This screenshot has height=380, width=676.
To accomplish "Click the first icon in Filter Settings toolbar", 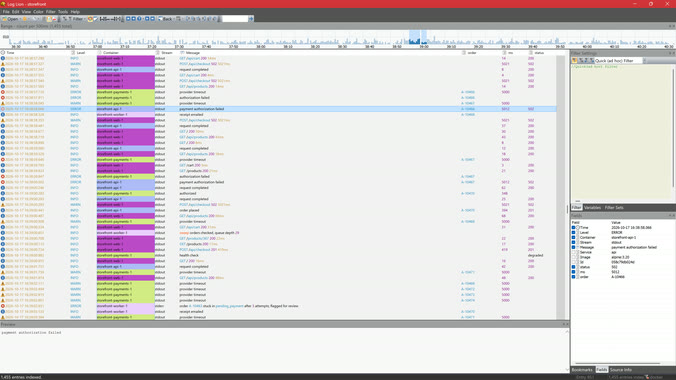I will point(575,61).
